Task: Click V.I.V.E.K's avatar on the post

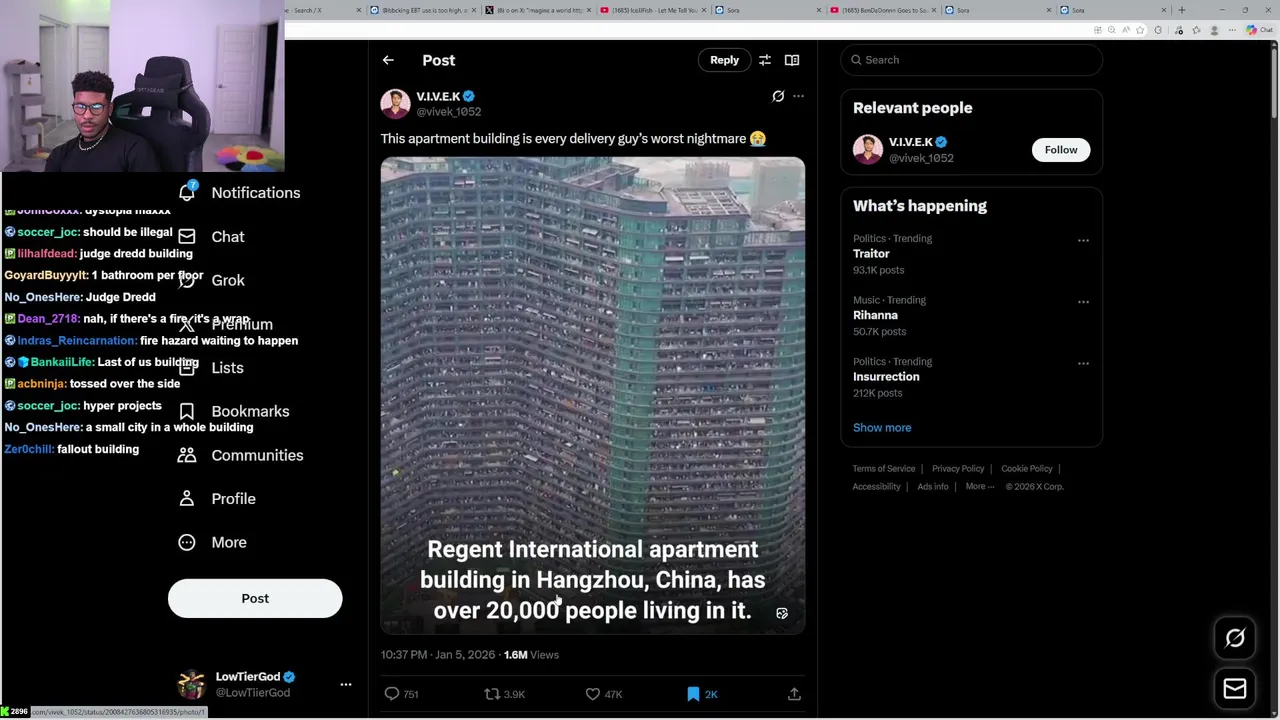Action: pos(395,103)
